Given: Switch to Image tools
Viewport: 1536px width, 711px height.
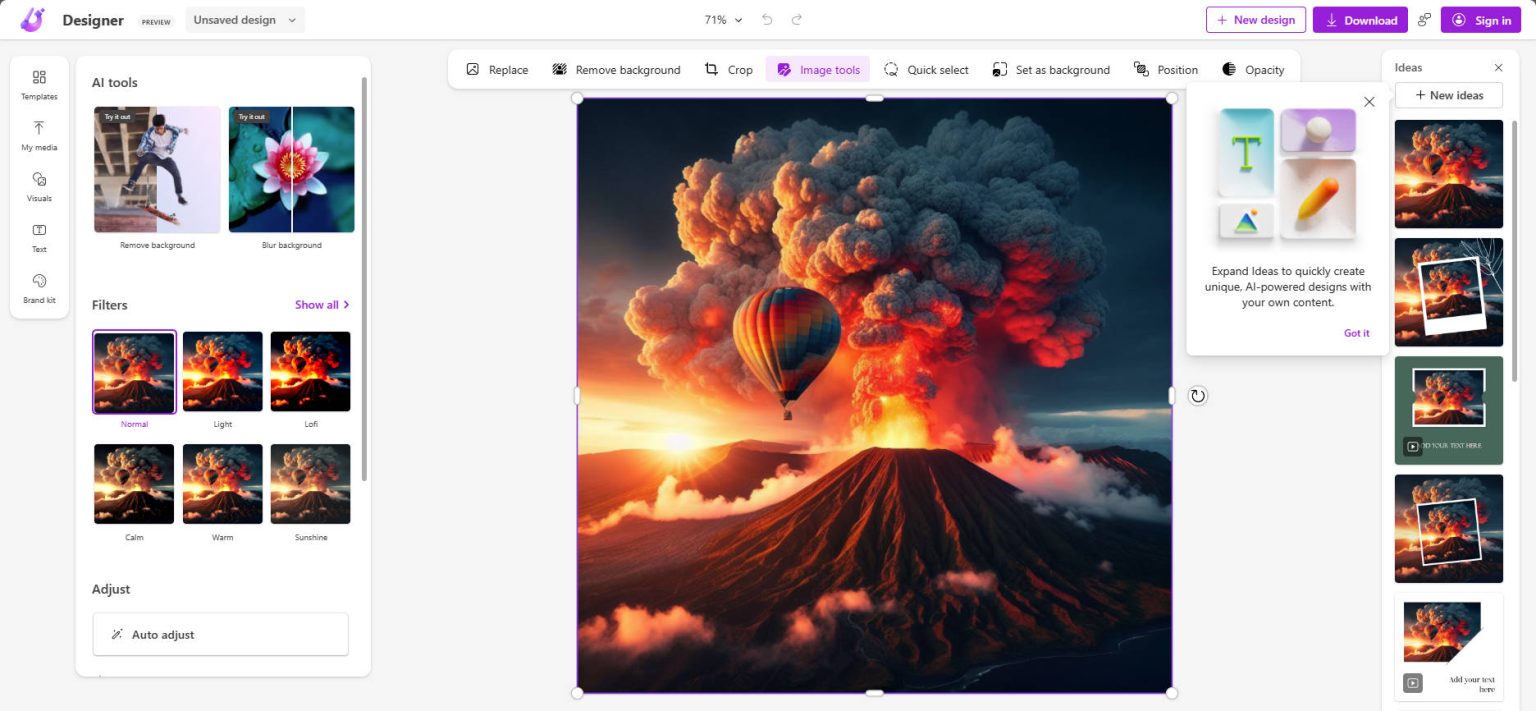Looking at the screenshot, I should tap(817, 69).
